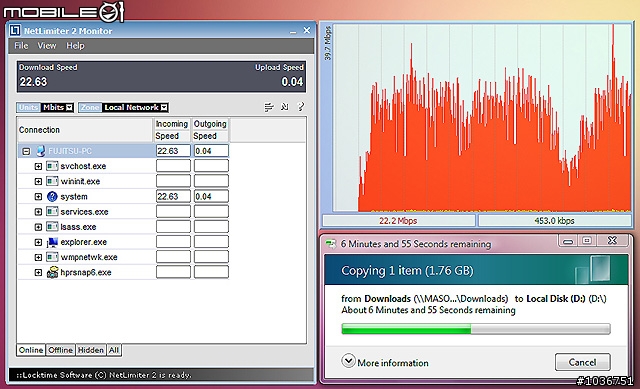Expand the explorer.exe node
This screenshot has height=389, width=640.
[38, 242]
